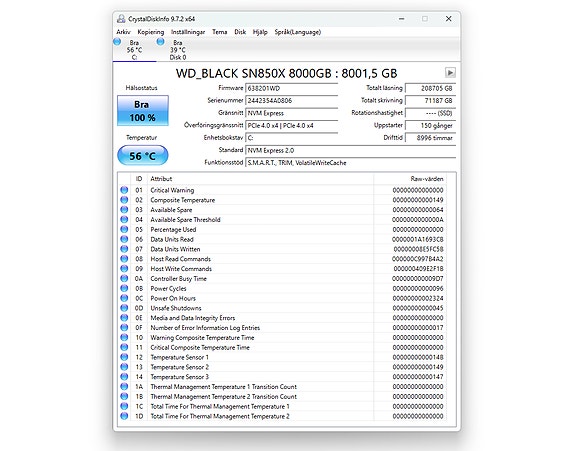Click the status icon for Temperature Sensor 3
Viewport: 575px width, 451px height.
tap(124, 377)
